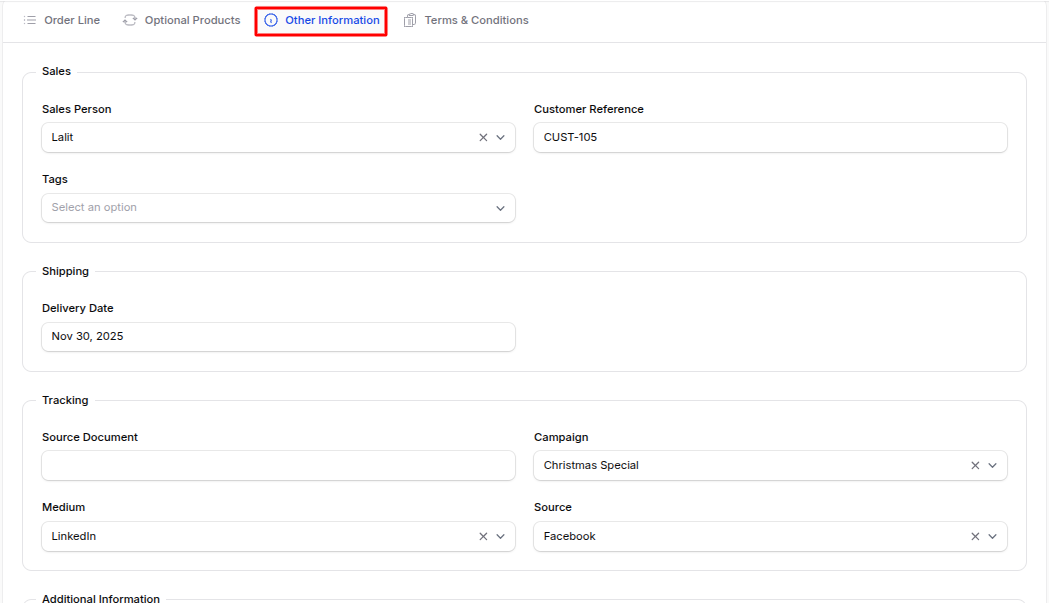Clear Facebook from Source using the × icon
1049x603 pixels.
[975, 536]
